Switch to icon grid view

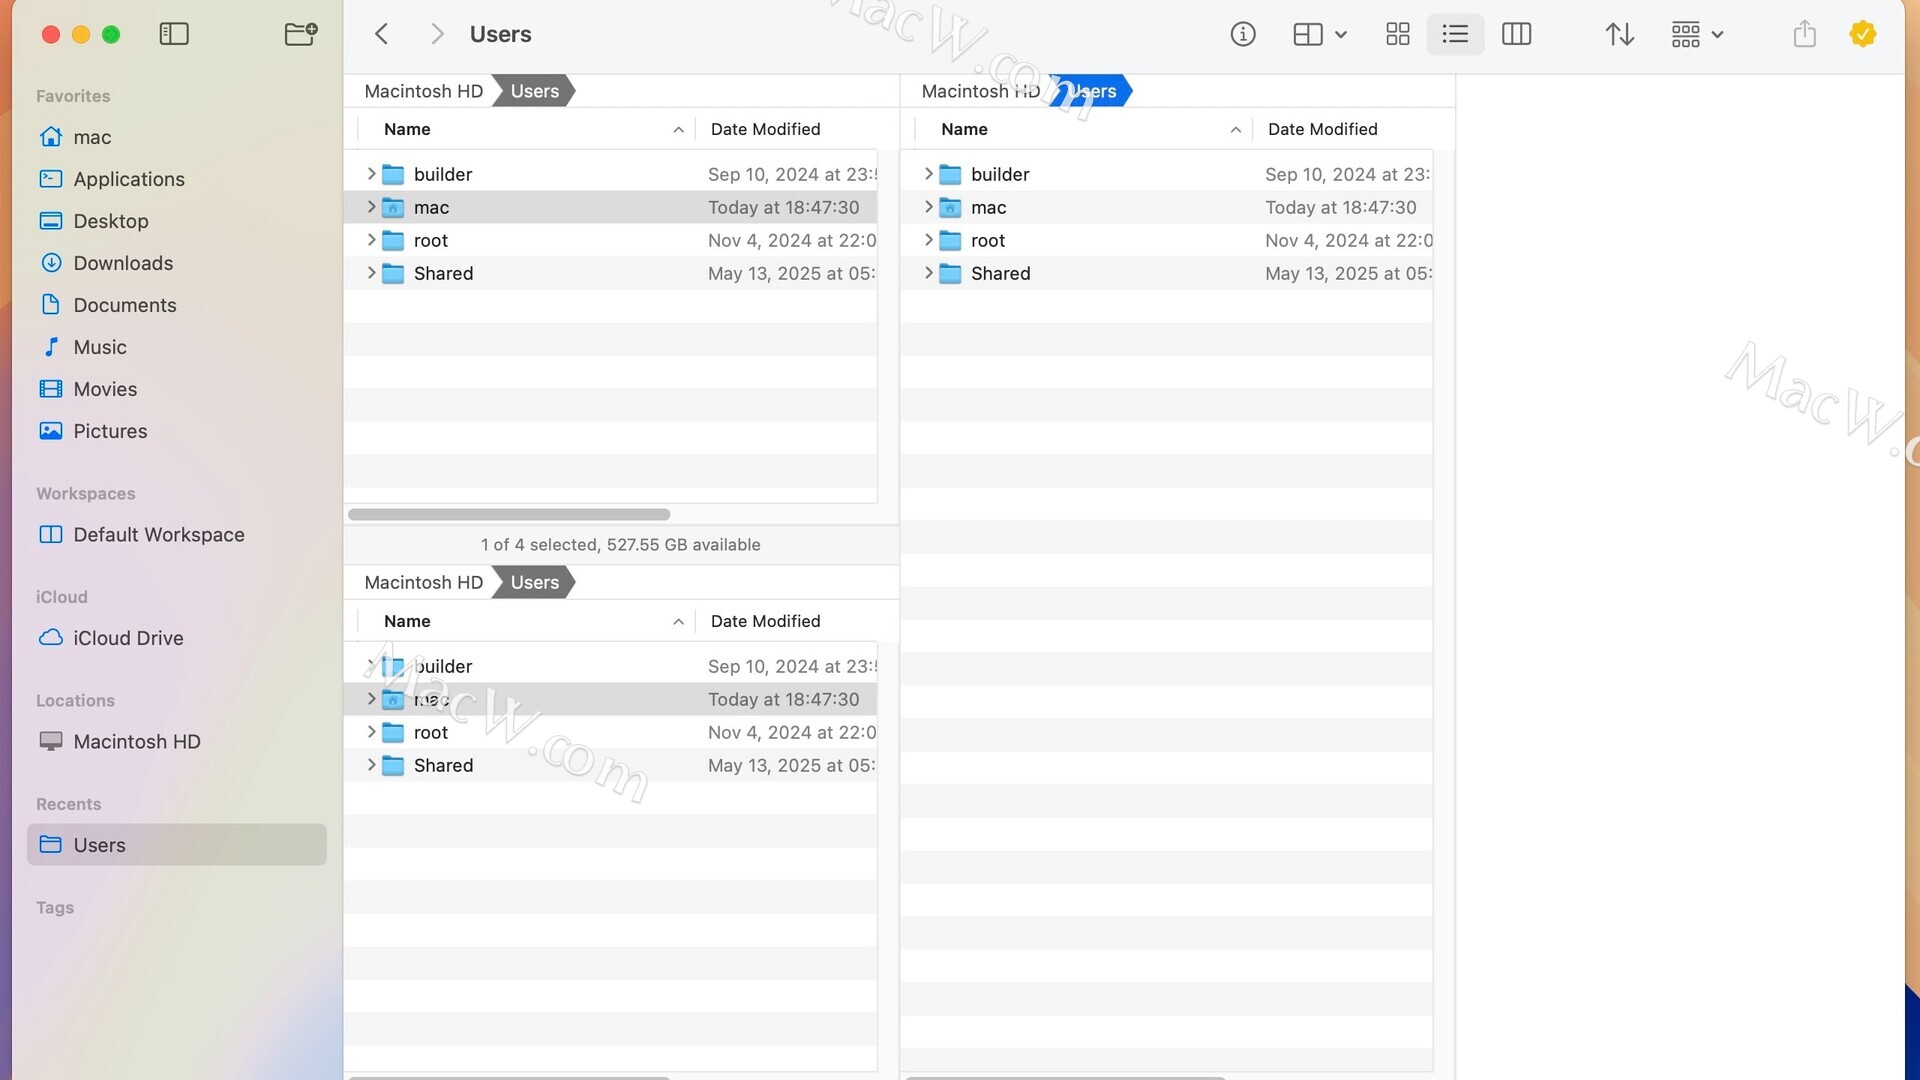[x=1397, y=34]
